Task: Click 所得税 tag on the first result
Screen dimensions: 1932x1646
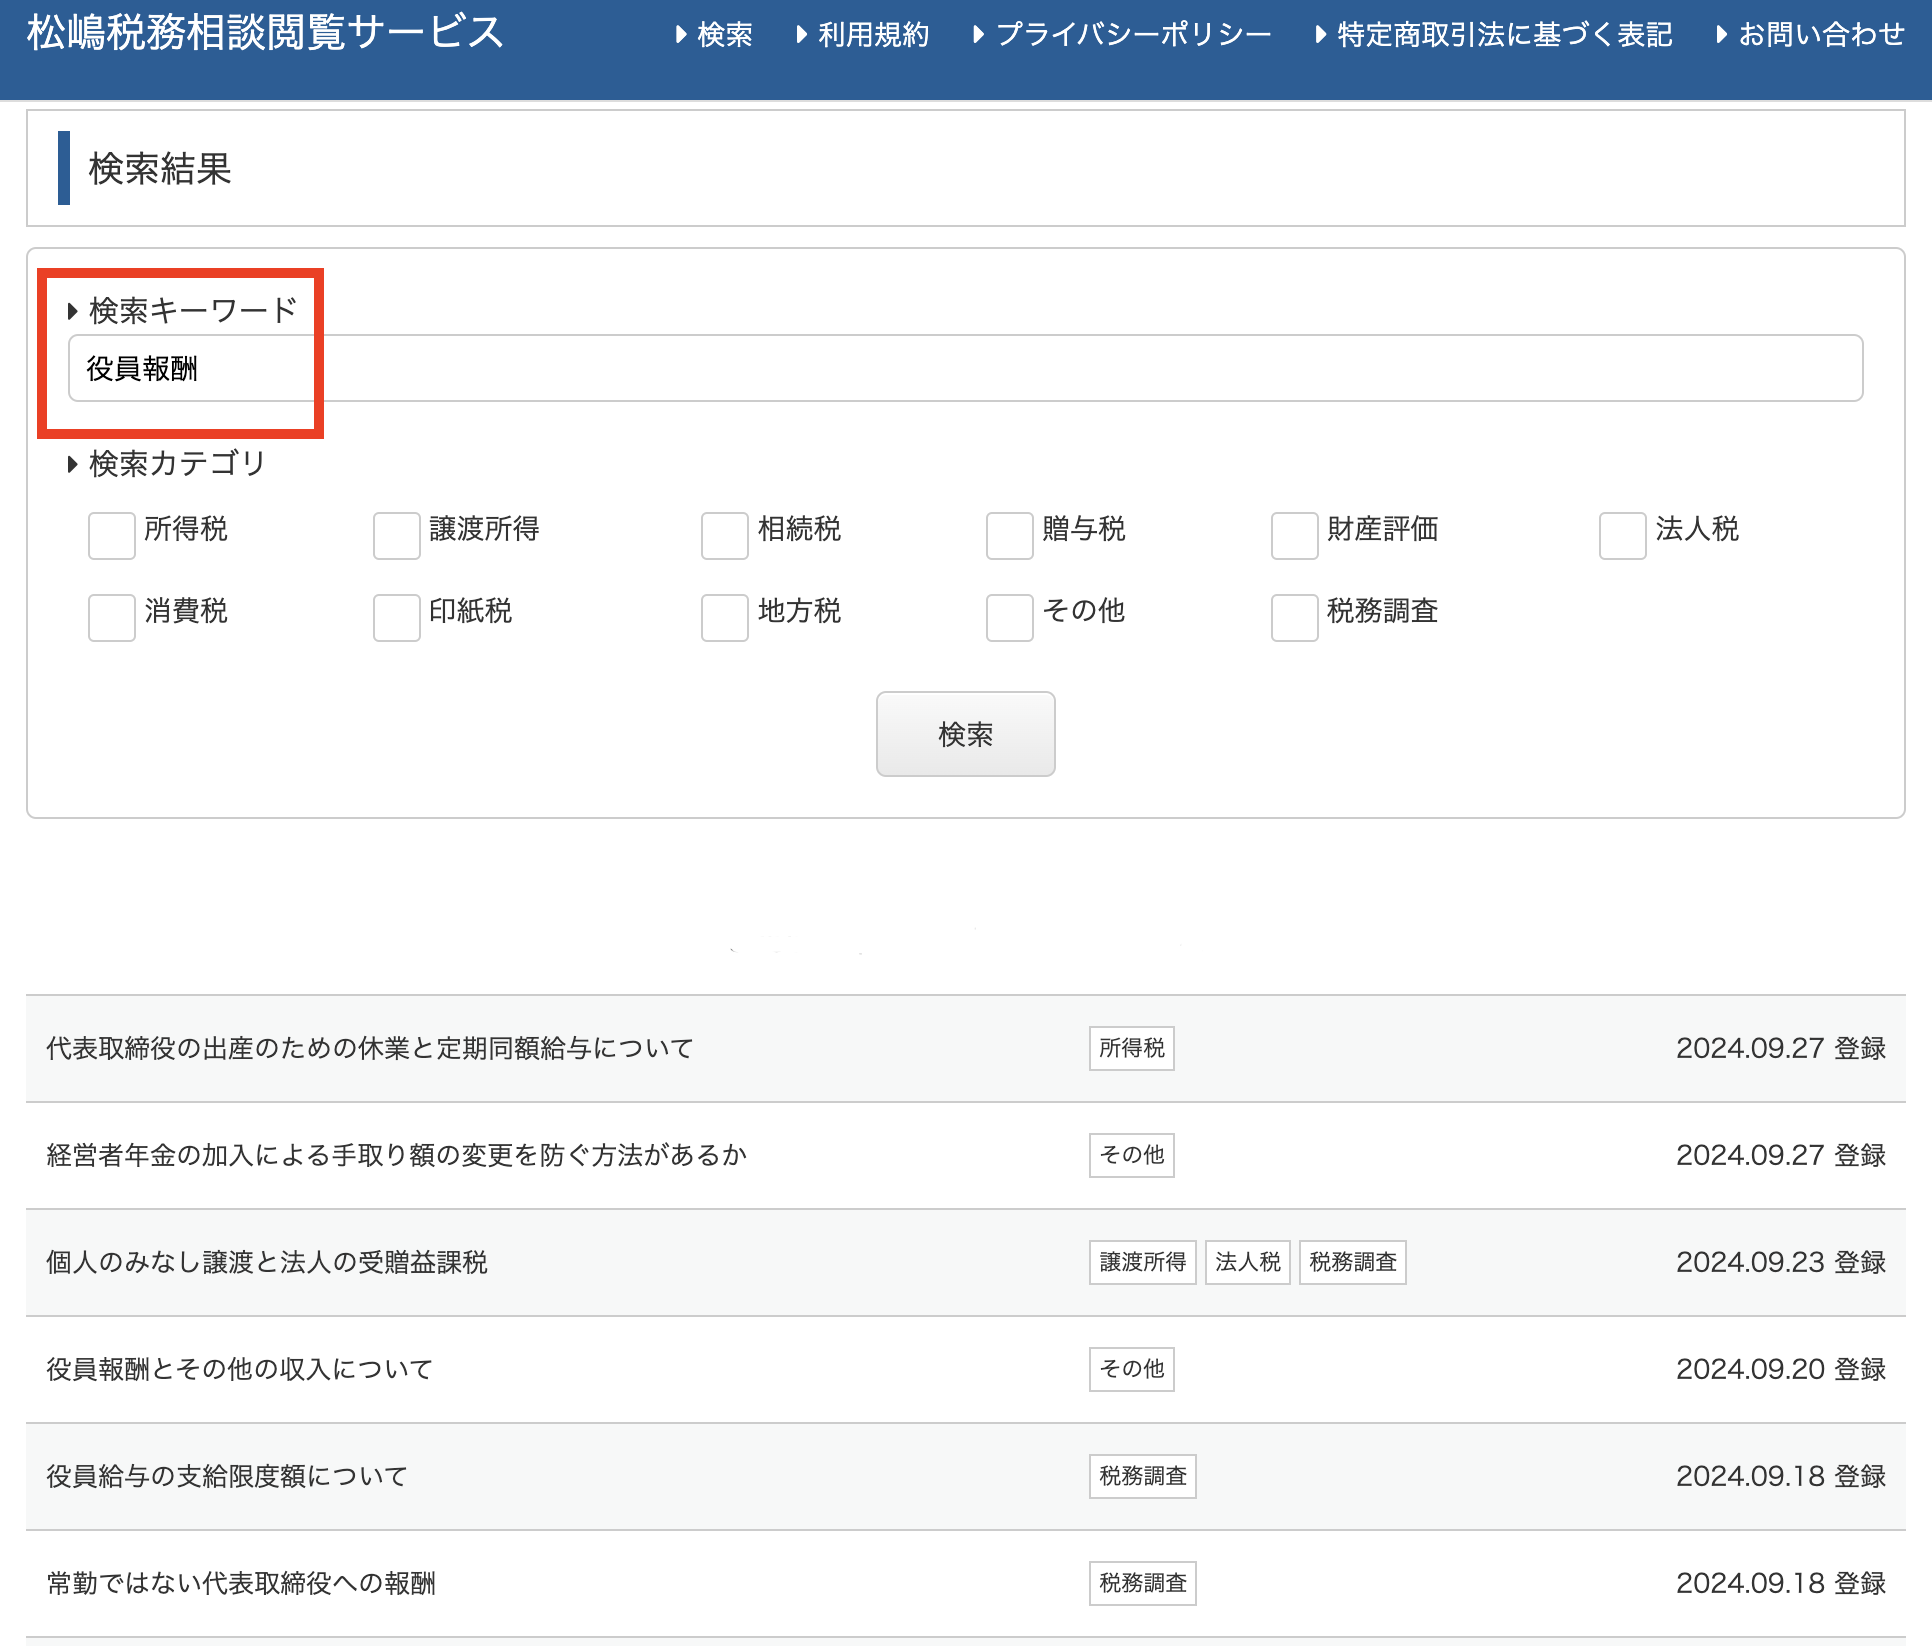Action: point(1132,1048)
